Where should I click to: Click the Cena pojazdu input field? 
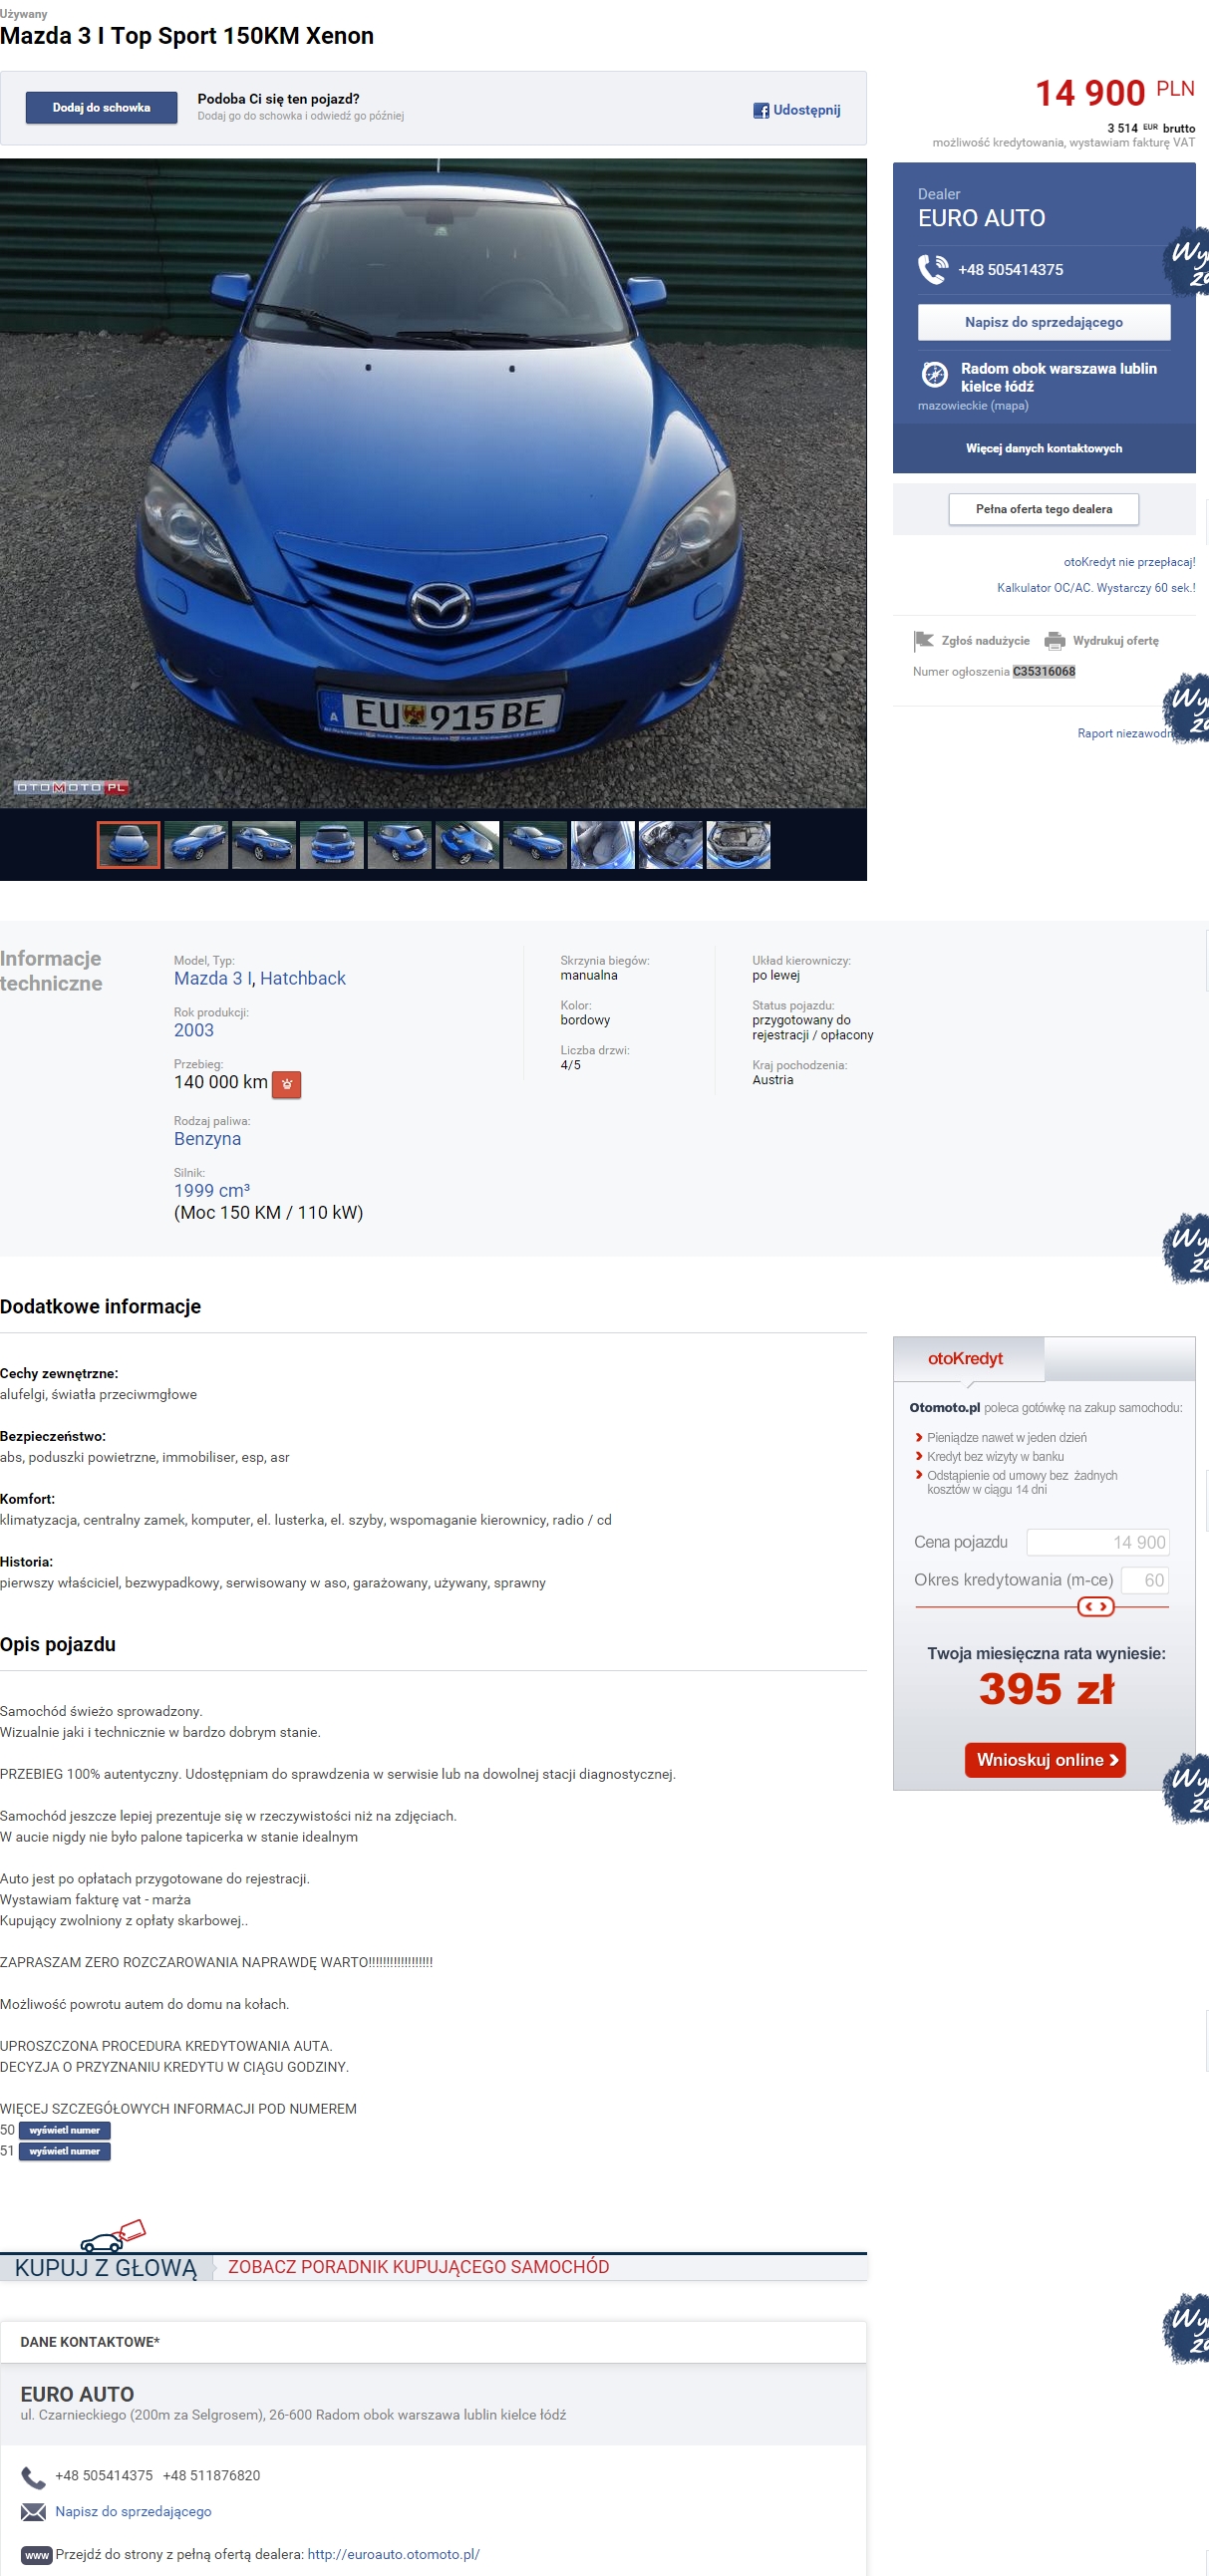coord(1097,1542)
